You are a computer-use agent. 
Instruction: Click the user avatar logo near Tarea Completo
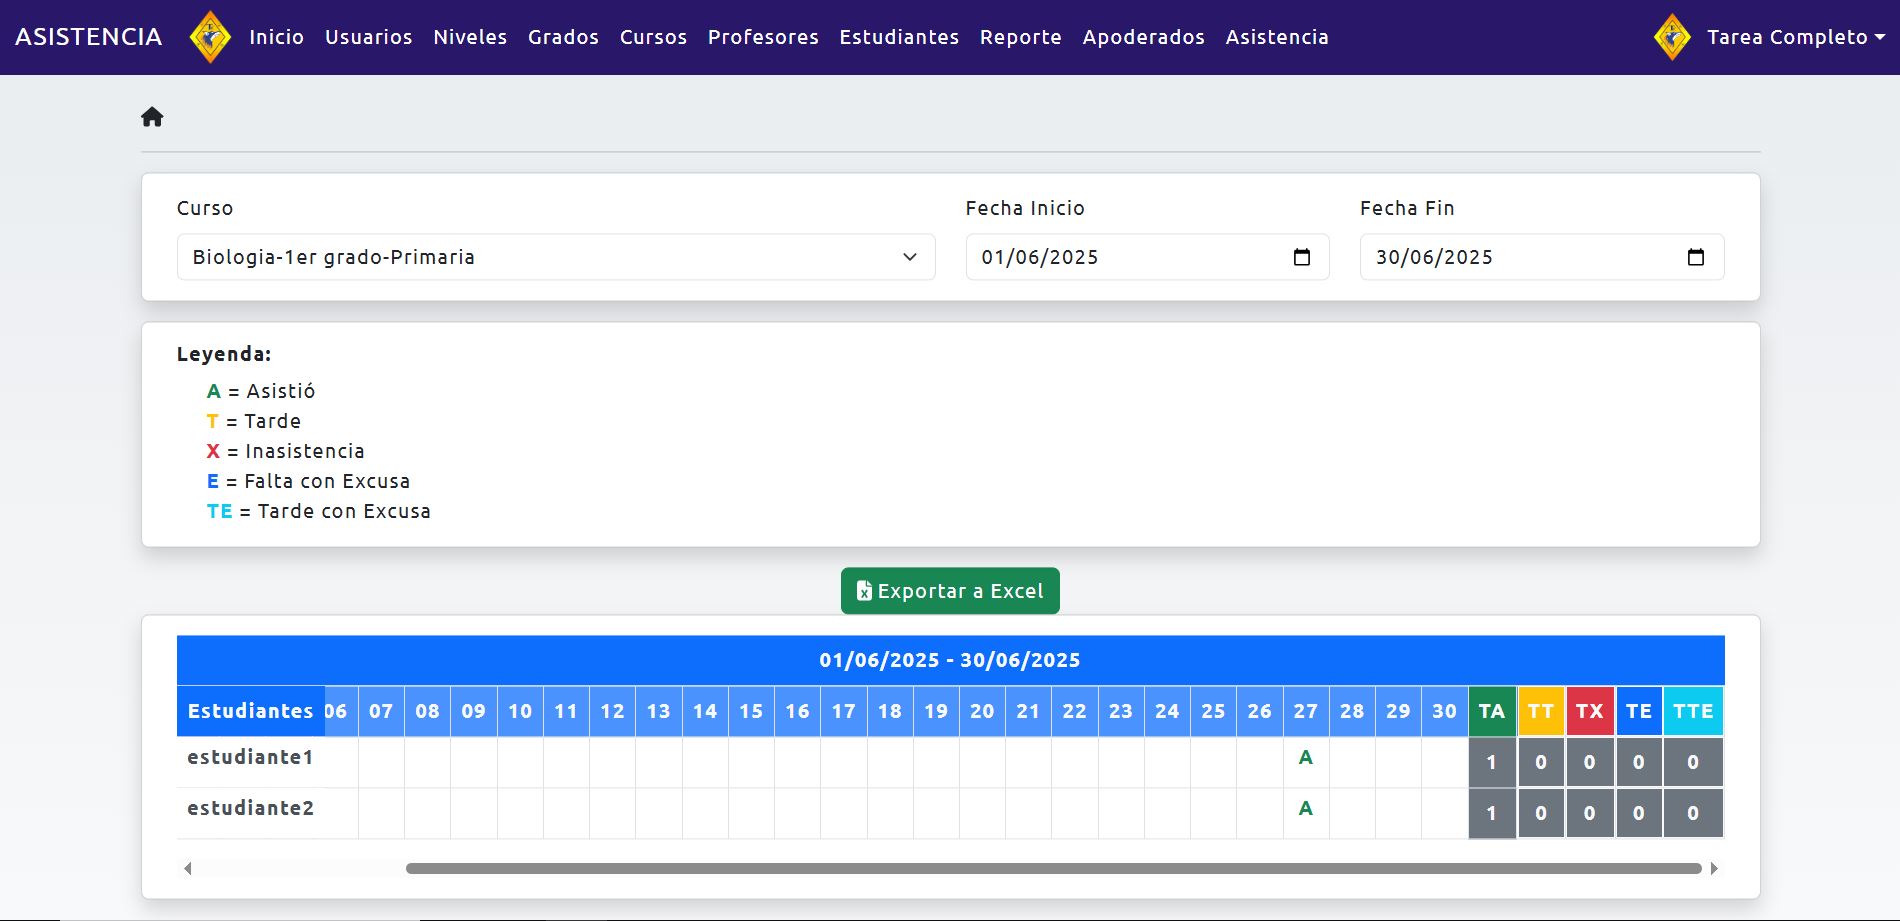(x=1672, y=37)
